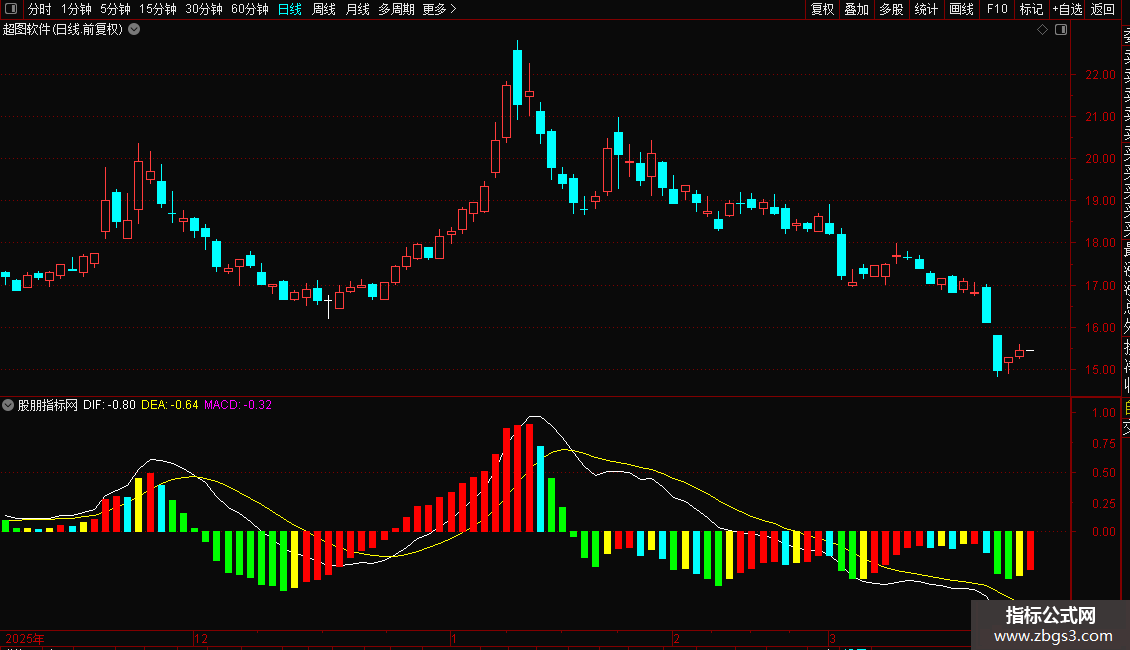Click the MACD: -0.32 value label
Screen dimensions: 1130x650
click(x=238, y=405)
